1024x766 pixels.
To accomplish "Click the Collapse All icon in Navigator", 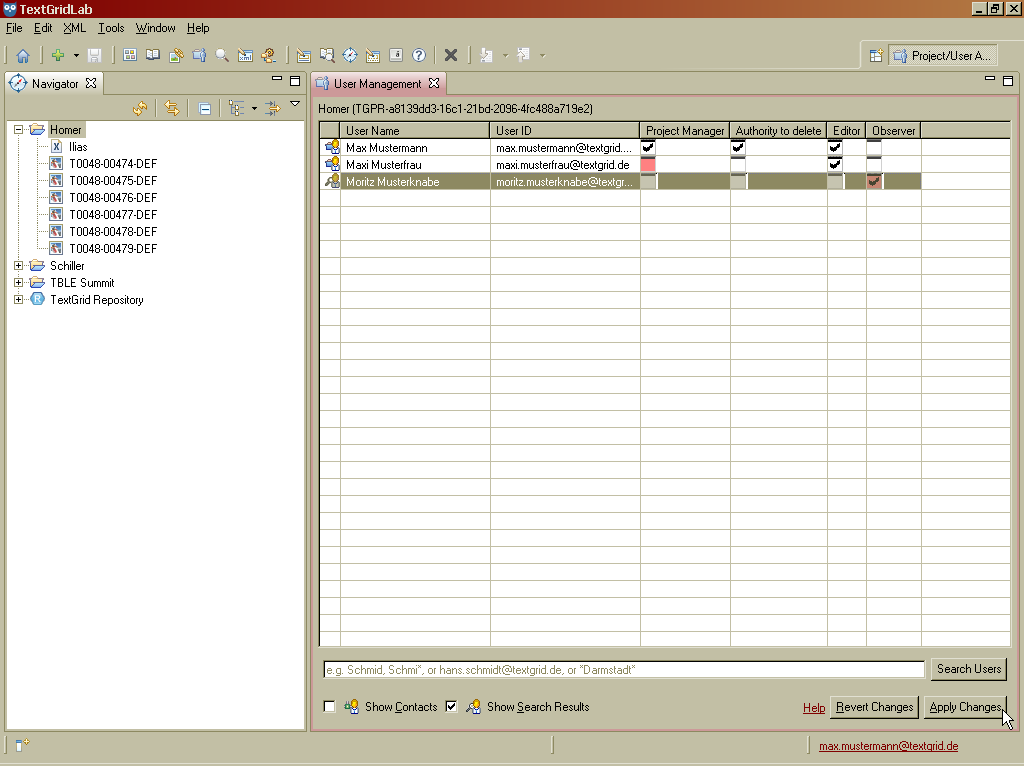I will [204, 108].
